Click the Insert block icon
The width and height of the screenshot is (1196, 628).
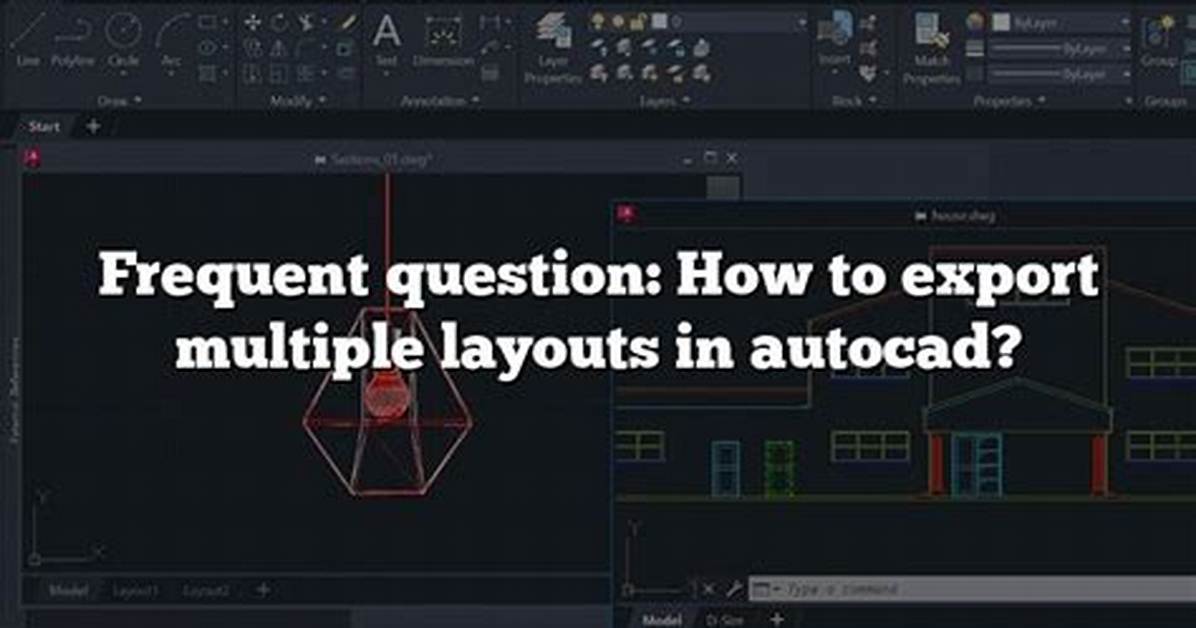click(834, 38)
